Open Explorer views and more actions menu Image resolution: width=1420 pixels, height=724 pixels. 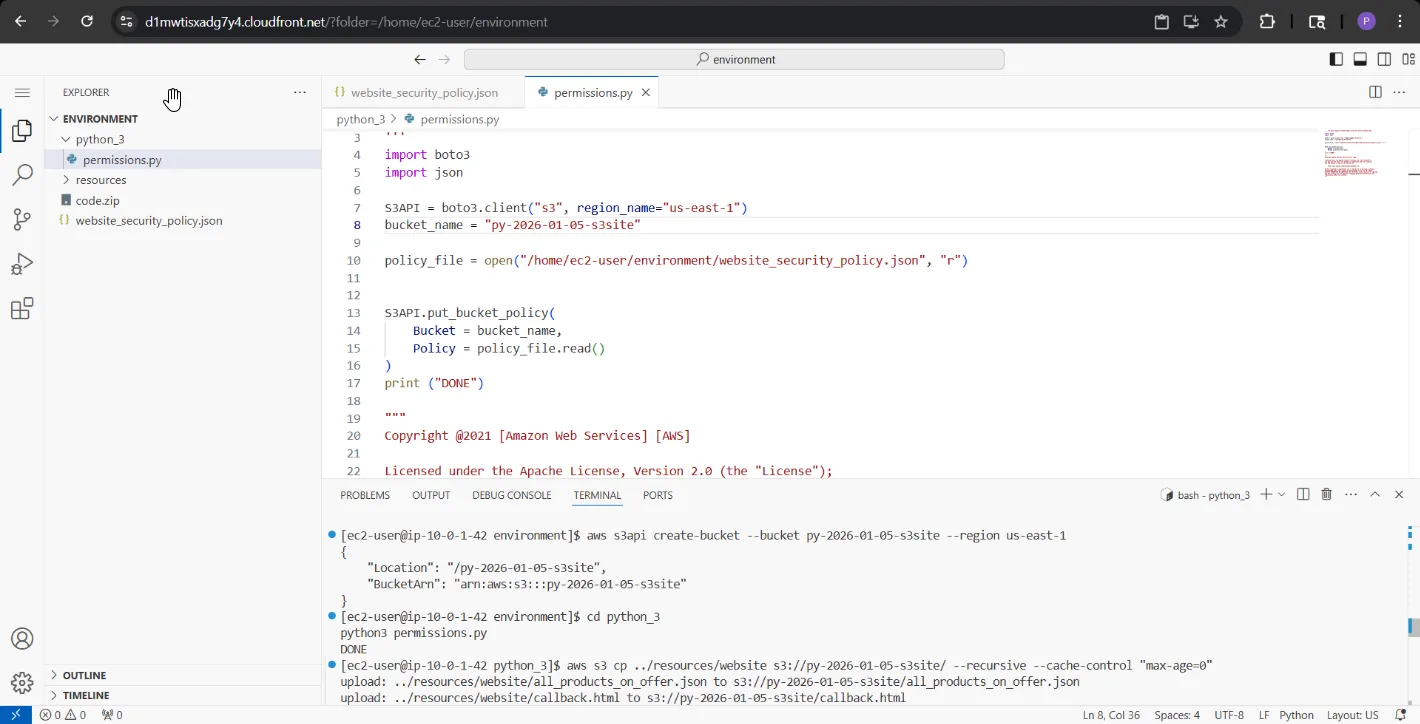click(300, 92)
